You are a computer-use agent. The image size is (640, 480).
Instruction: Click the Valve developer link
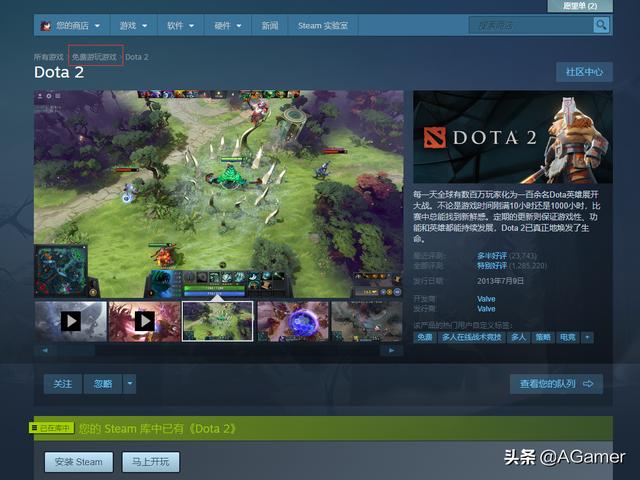point(486,299)
